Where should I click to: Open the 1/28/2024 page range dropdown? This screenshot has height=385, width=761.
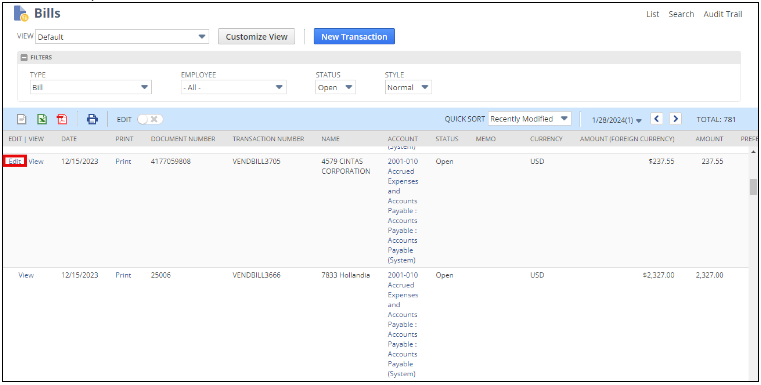pyautogui.click(x=617, y=119)
